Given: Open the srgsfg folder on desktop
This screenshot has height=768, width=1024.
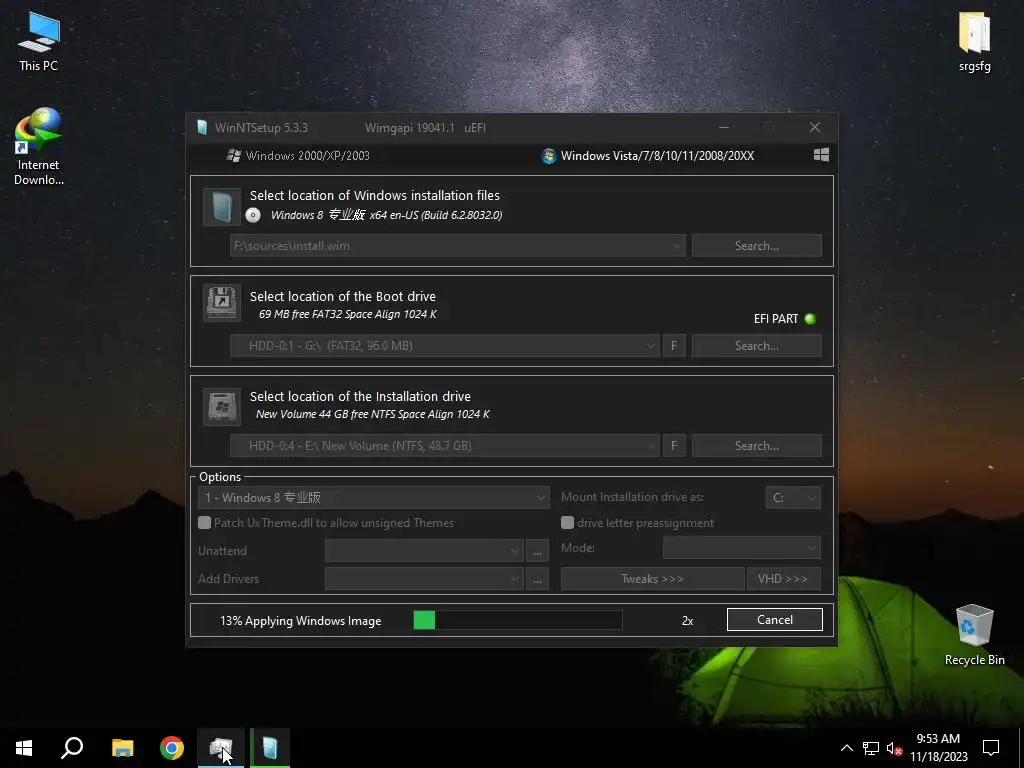Looking at the screenshot, I should pos(974,42).
